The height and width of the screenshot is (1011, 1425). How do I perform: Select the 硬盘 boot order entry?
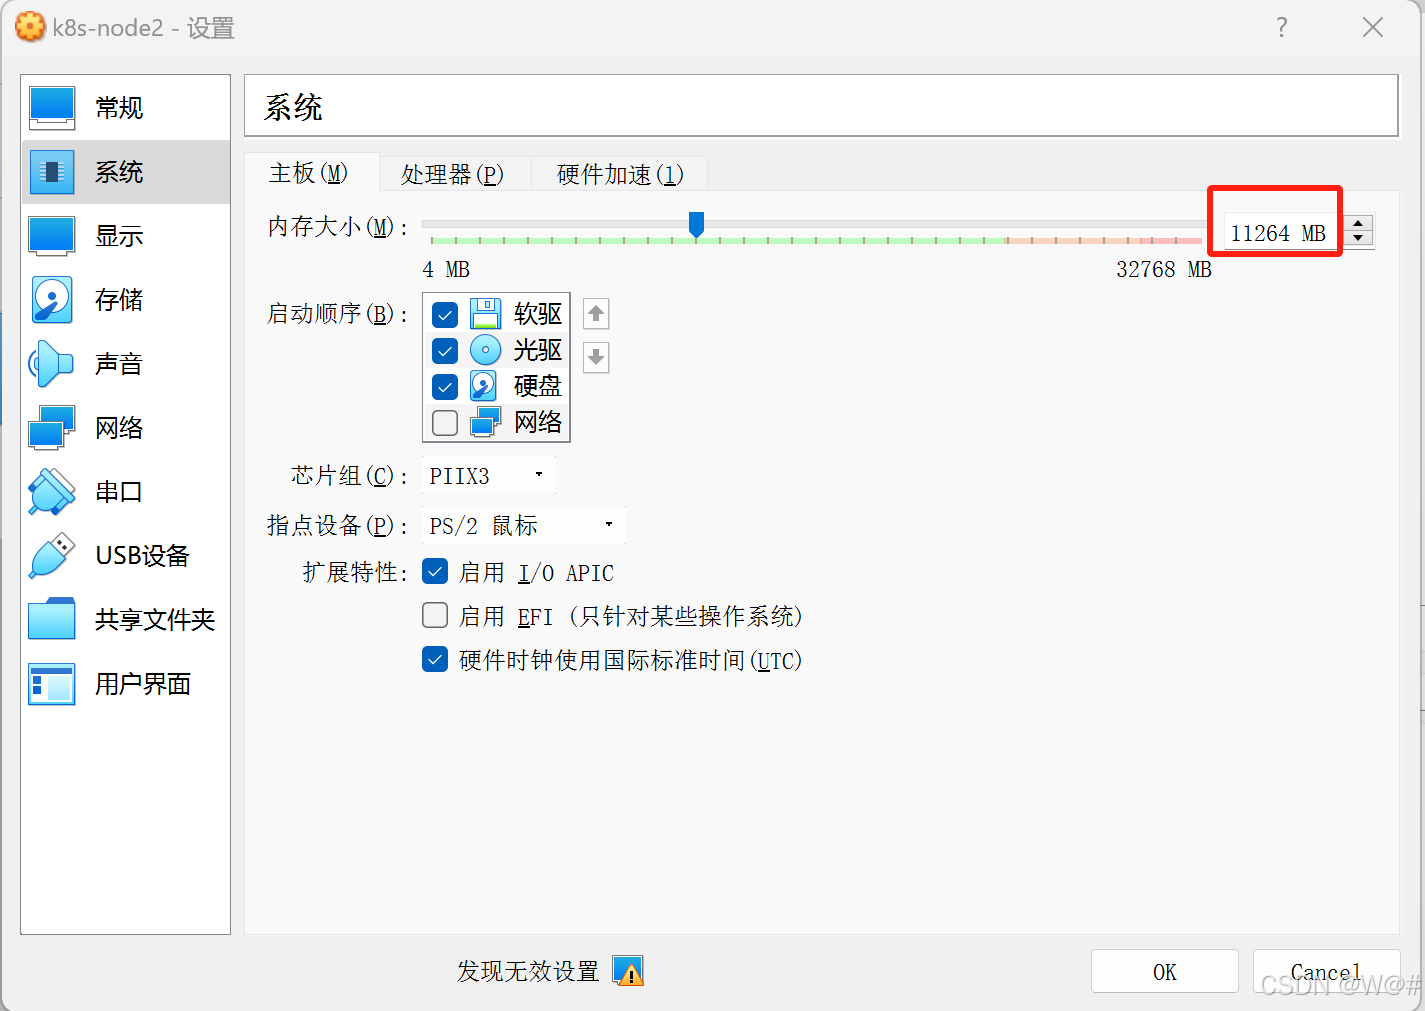(496, 386)
